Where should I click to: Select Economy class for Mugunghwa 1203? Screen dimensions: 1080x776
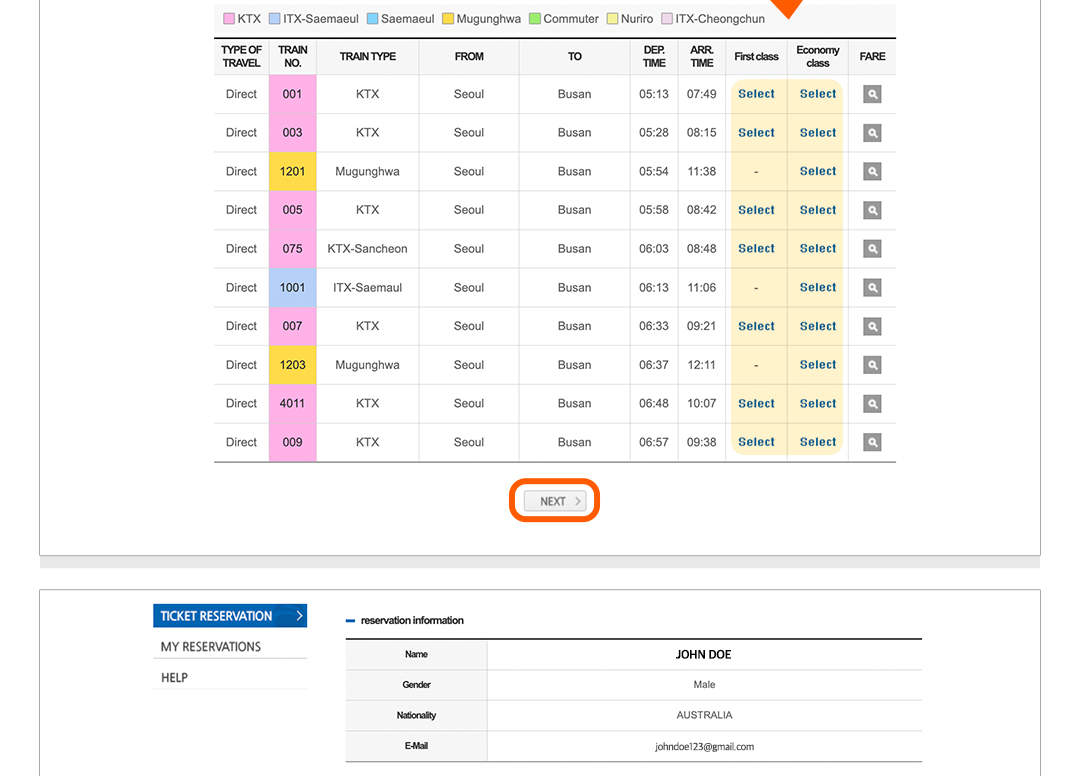point(817,365)
